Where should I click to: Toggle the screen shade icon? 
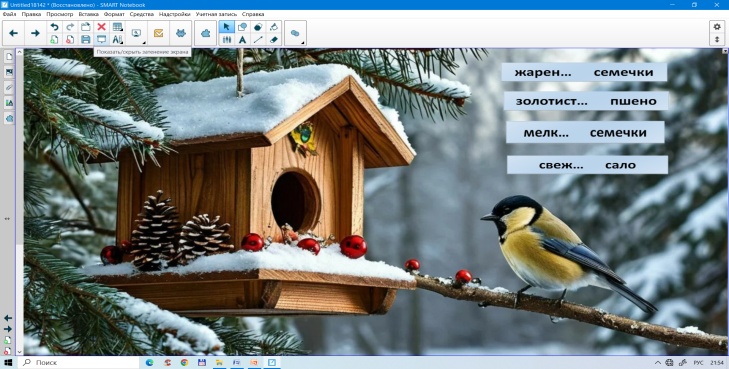(x=101, y=40)
